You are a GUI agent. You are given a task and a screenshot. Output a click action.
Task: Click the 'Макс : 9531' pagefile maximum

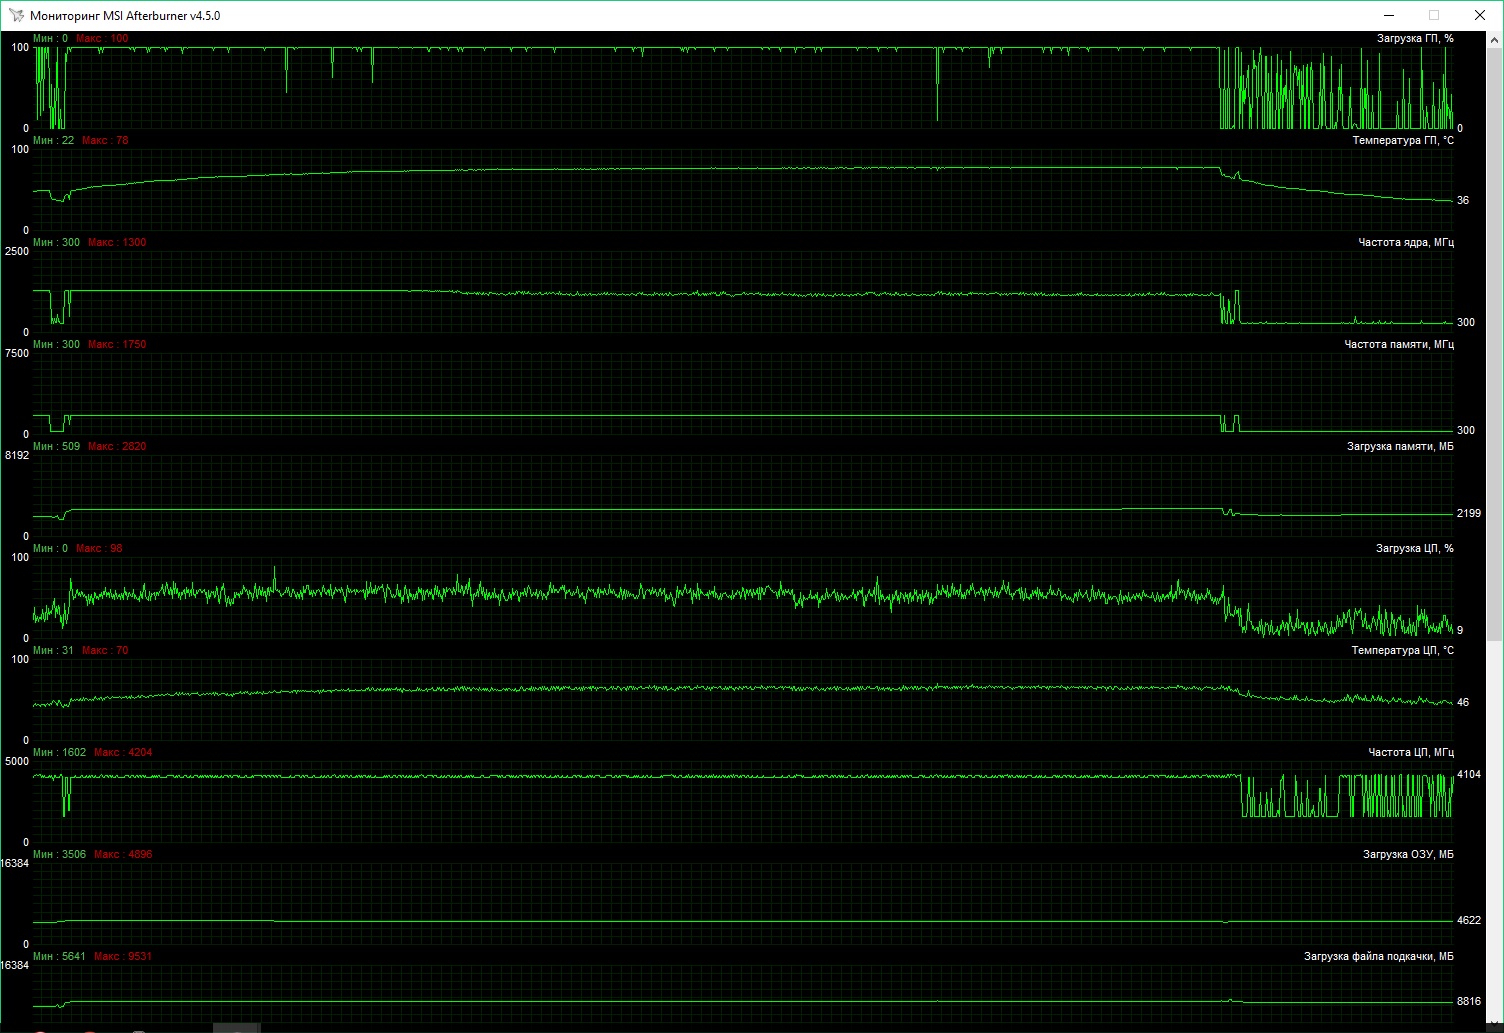pos(123,956)
